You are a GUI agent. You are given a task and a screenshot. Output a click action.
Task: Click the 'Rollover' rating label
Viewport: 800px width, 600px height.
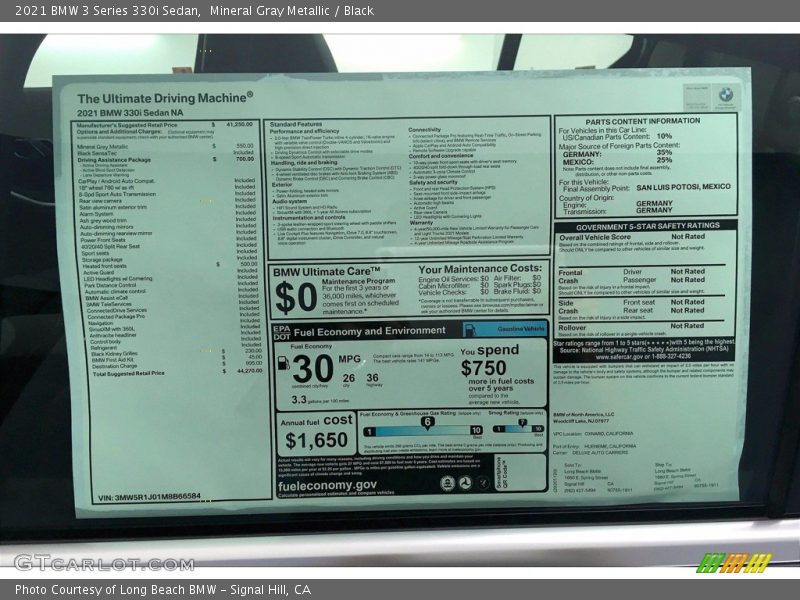pos(572,328)
